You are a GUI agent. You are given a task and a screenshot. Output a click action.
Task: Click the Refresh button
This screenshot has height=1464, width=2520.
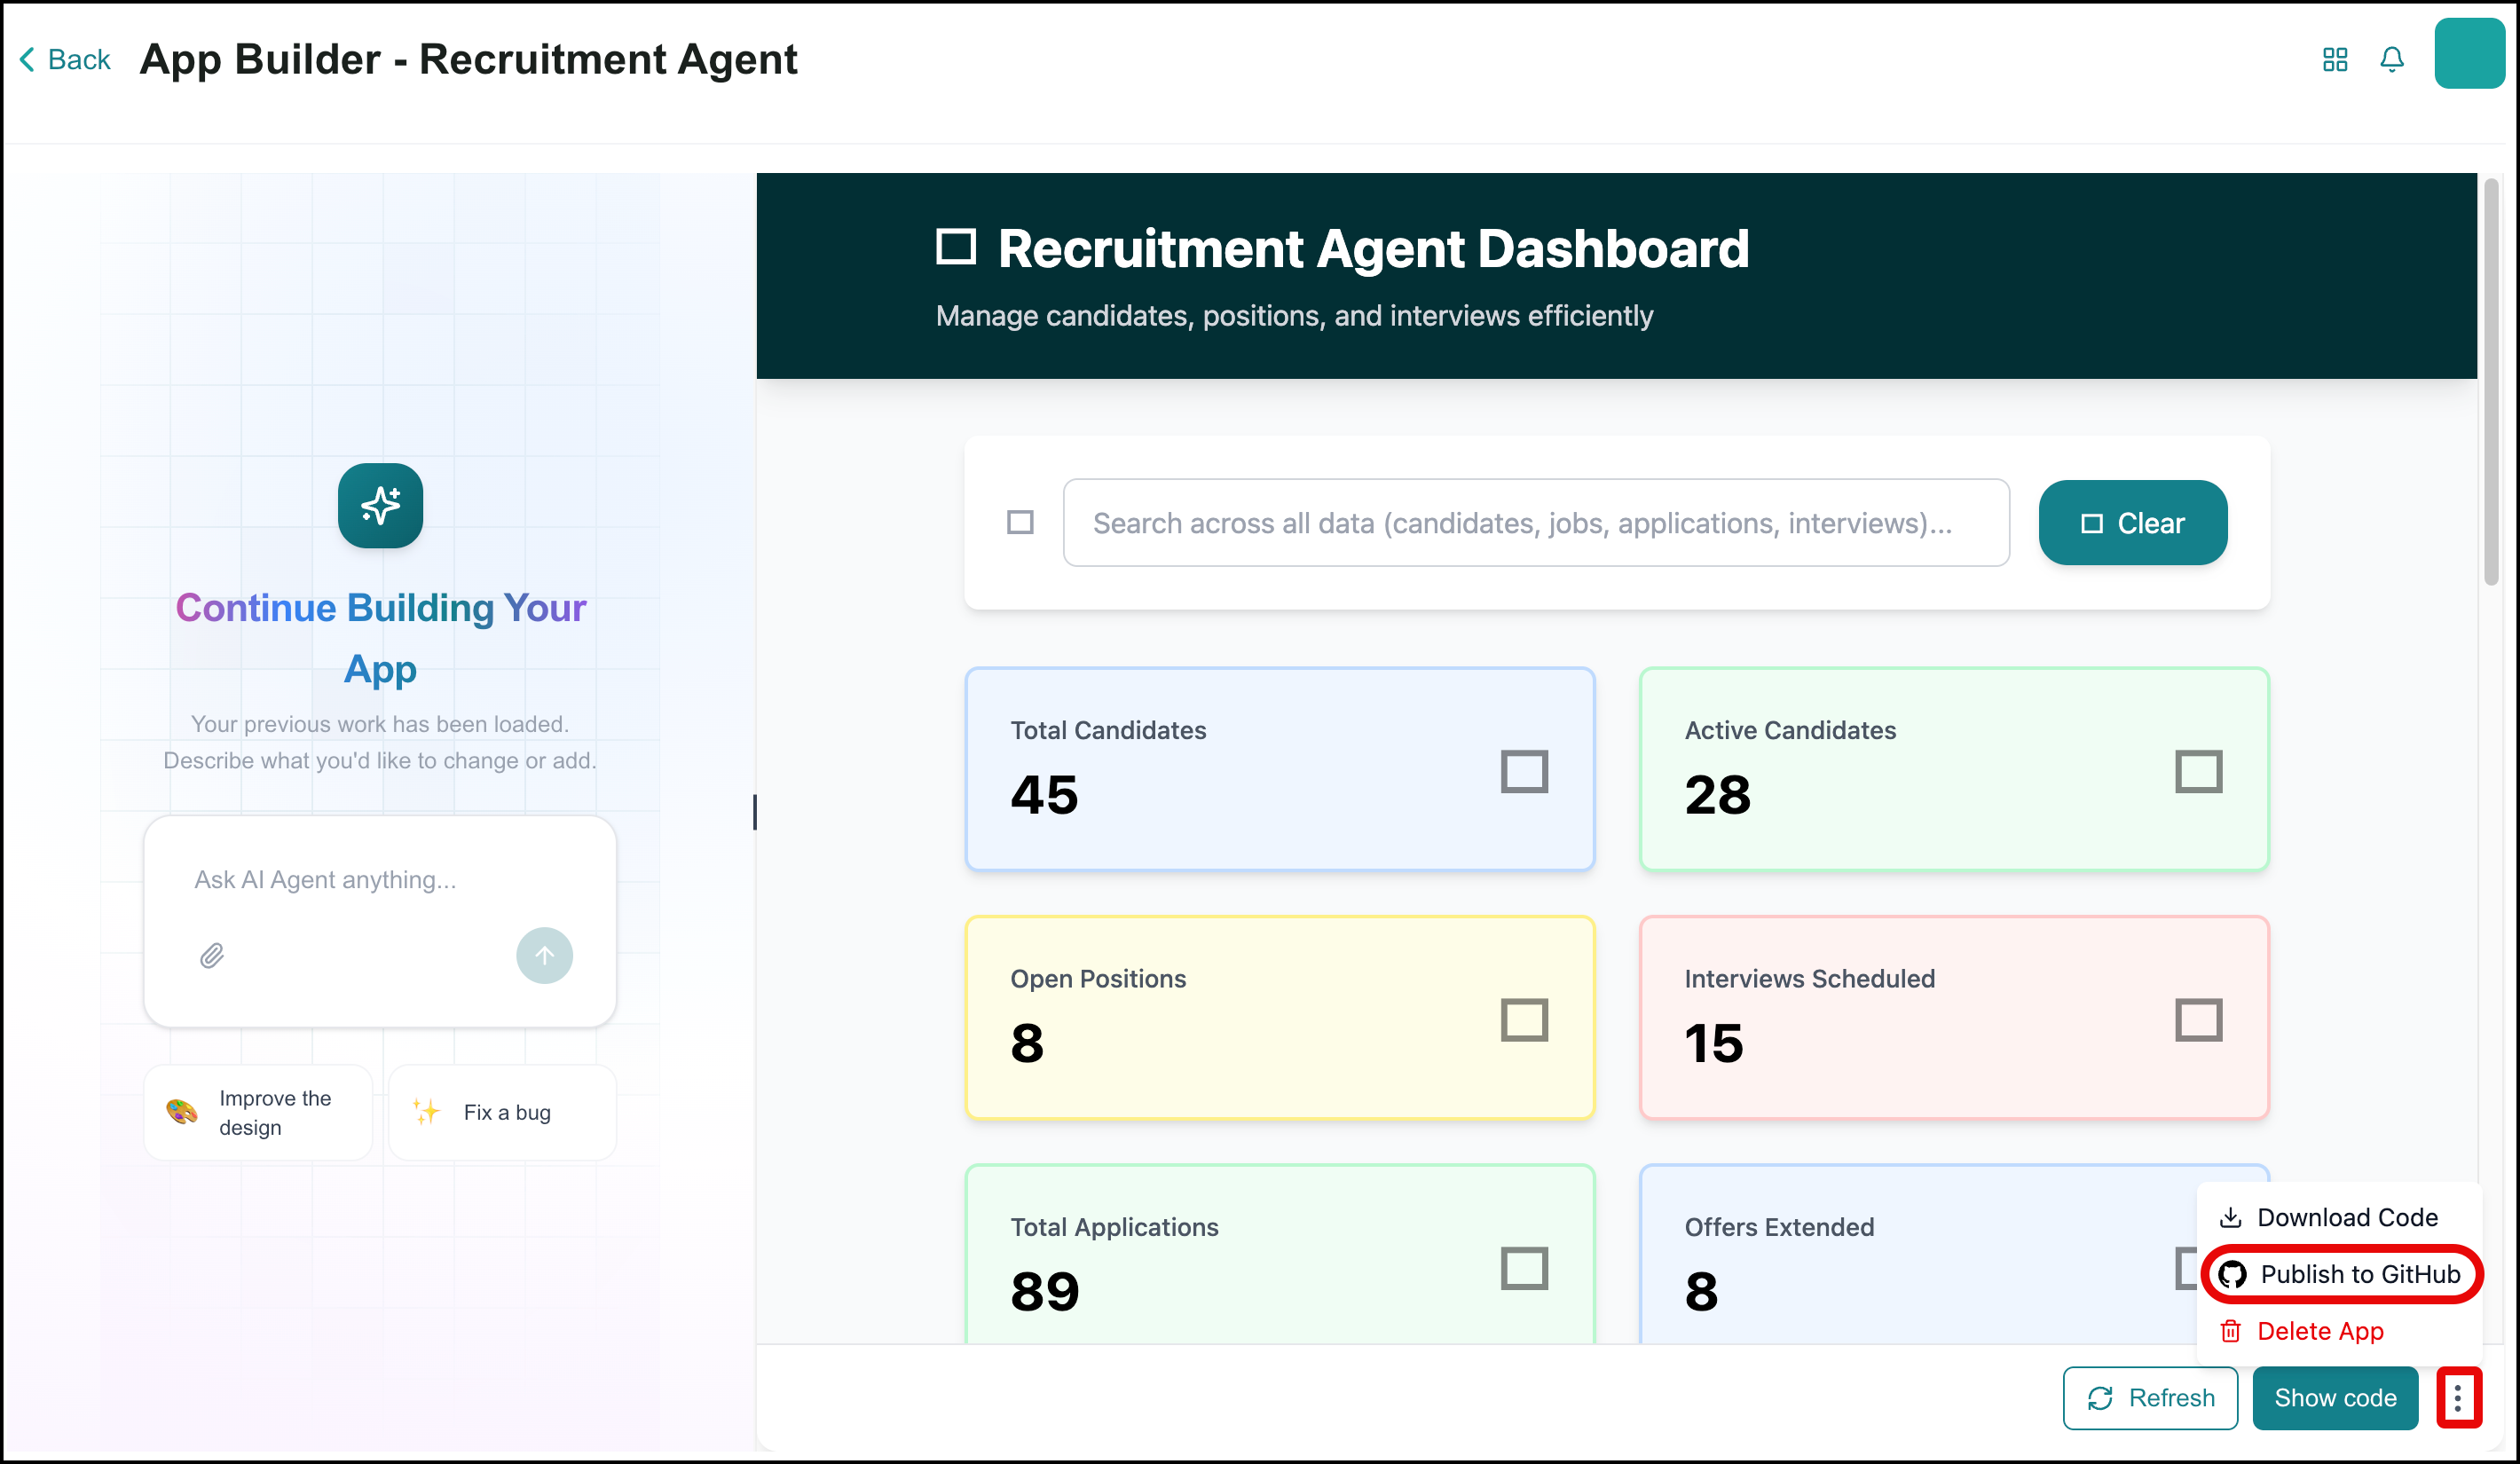pos(2150,1397)
